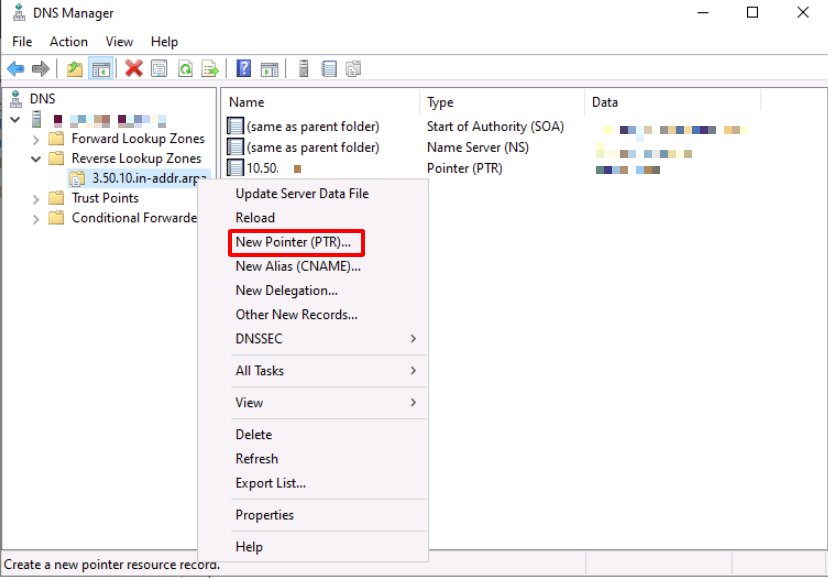Click the Refresh toolbar icon
The image size is (828, 578).
[x=185, y=69]
